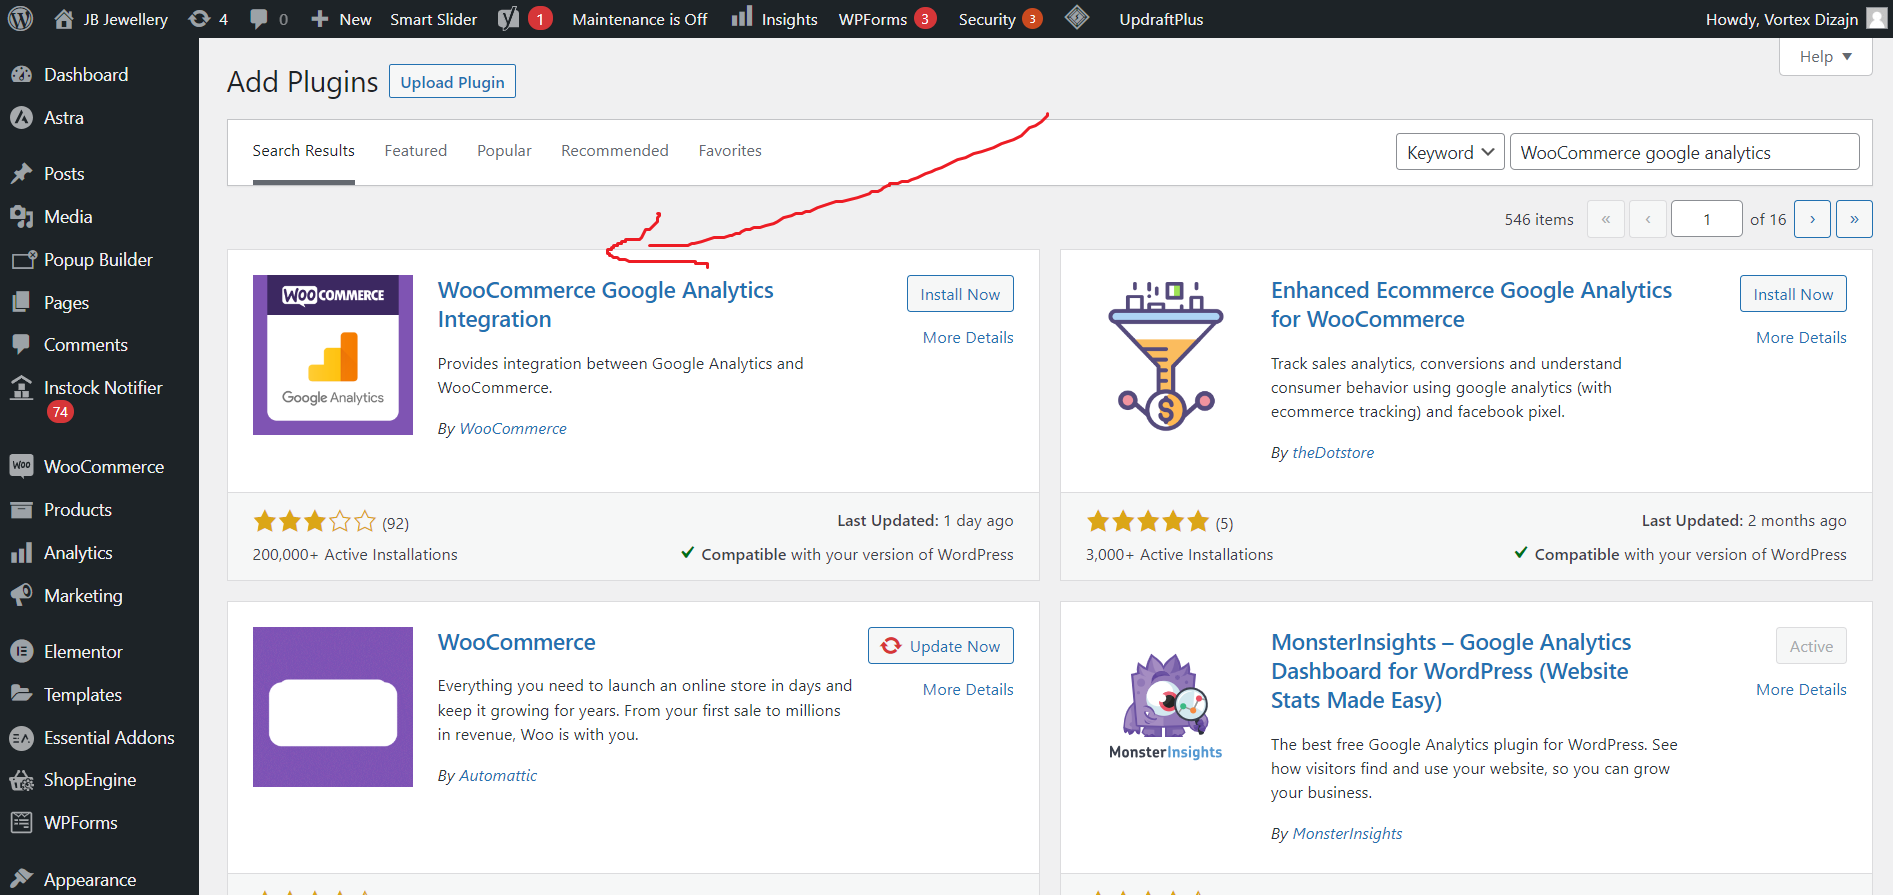Viewport: 1893px width, 895px height.
Task: Click Enhanced Ecommerce funnel plugin thumbnail
Action: (1166, 355)
